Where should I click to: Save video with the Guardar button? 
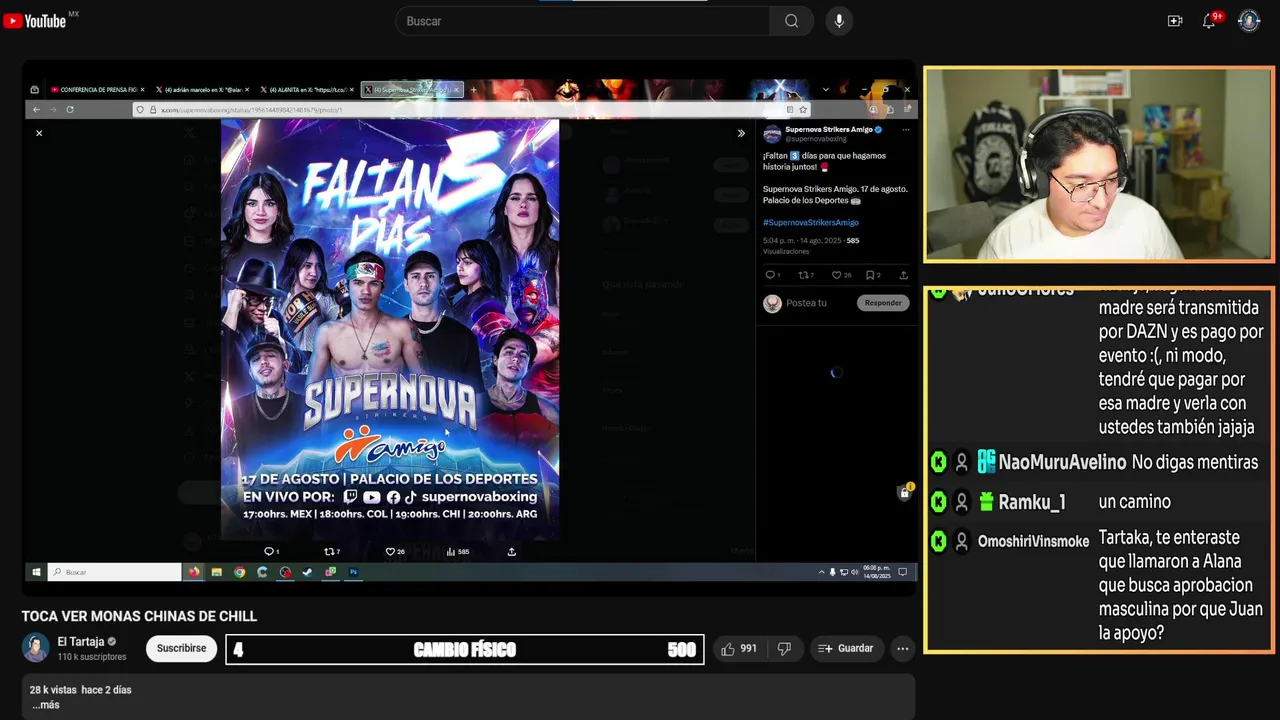[846, 649]
